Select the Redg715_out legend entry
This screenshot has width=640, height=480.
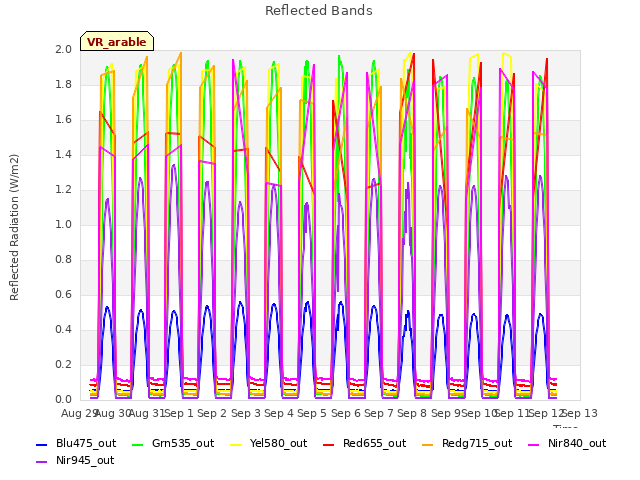coord(467,443)
